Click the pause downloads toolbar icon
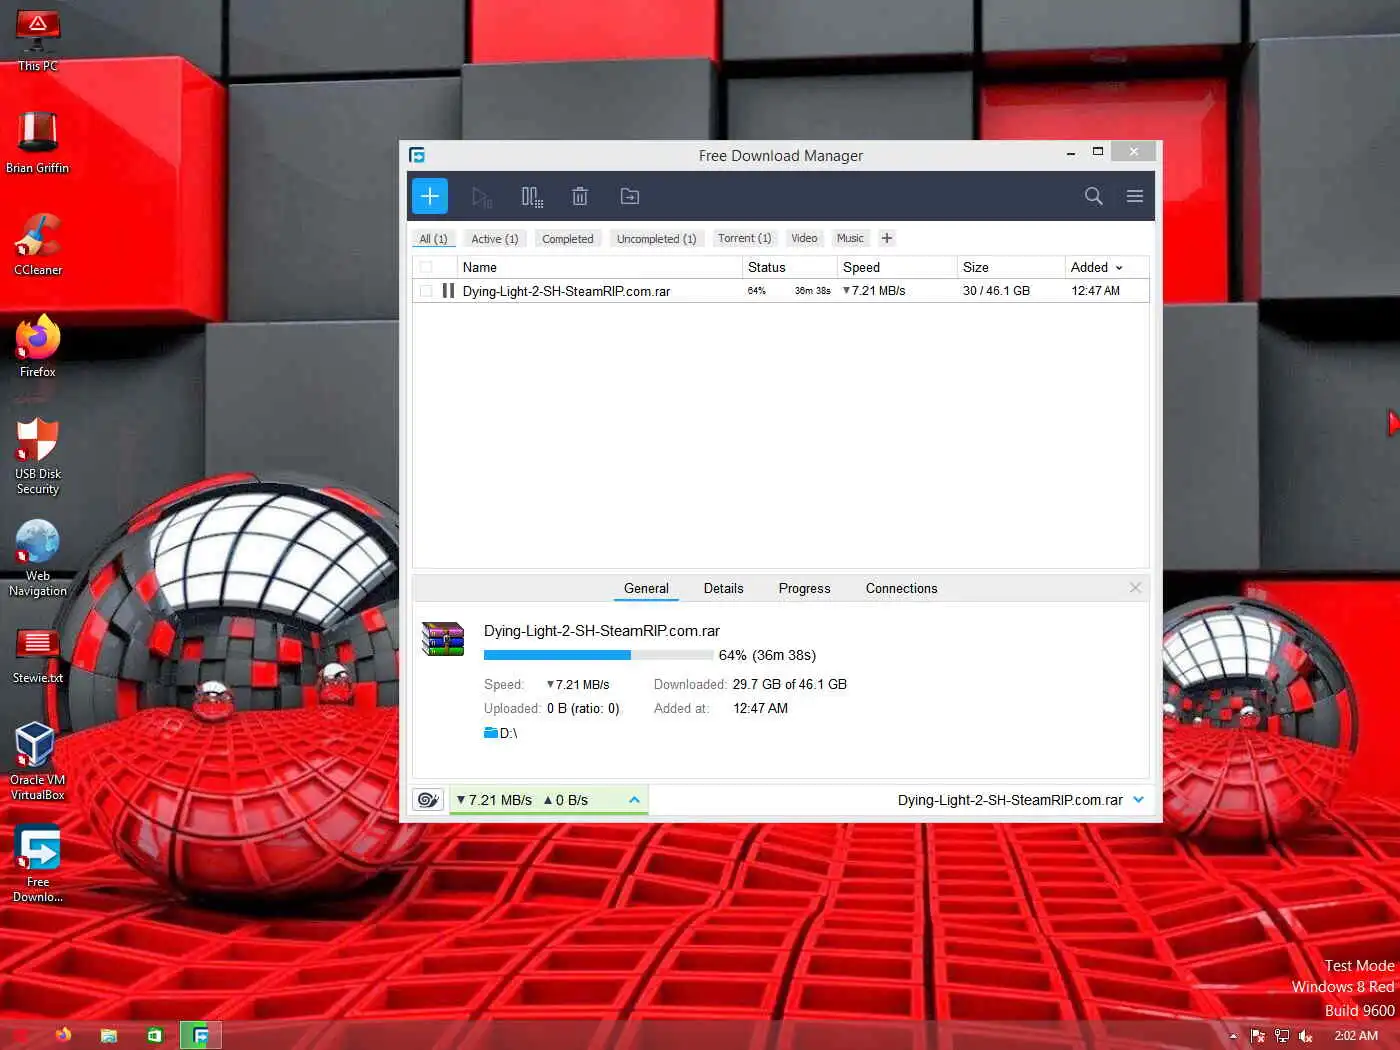The width and height of the screenshot is (1400, 1050). [x=532, y=197]
